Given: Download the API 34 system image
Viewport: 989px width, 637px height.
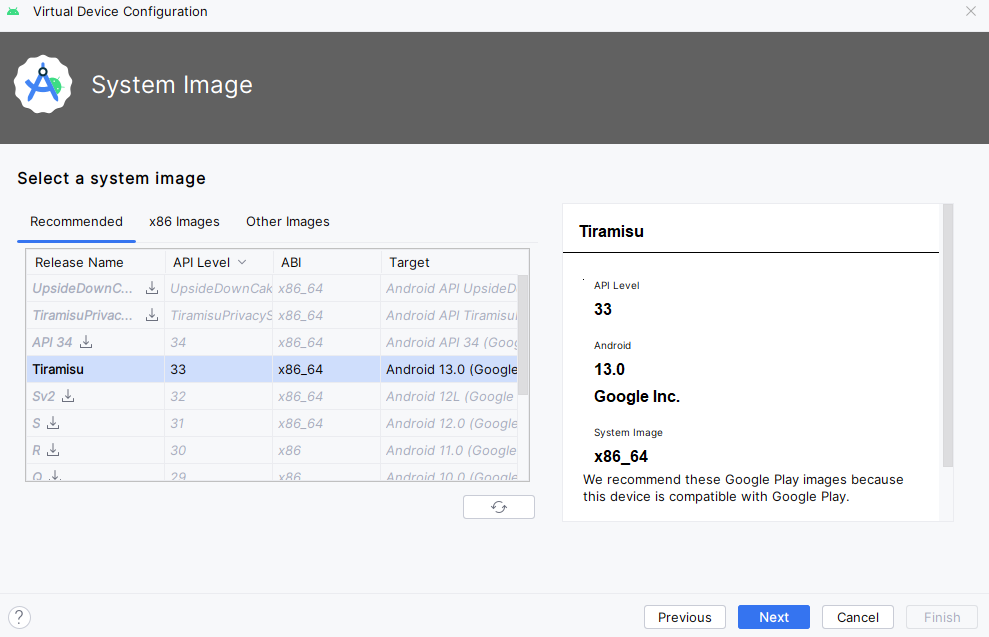Looking at the screenshot, I should tap(86, 342).
